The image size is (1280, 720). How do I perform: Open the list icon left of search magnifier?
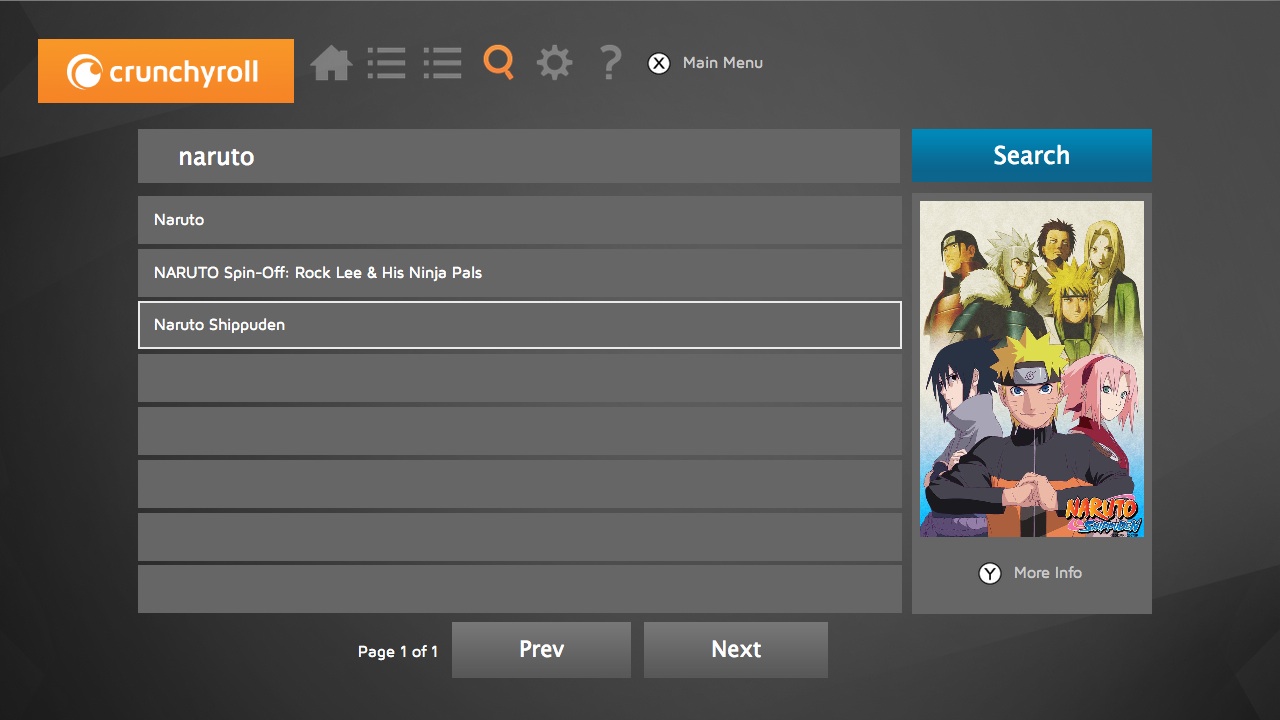point(442,63)
